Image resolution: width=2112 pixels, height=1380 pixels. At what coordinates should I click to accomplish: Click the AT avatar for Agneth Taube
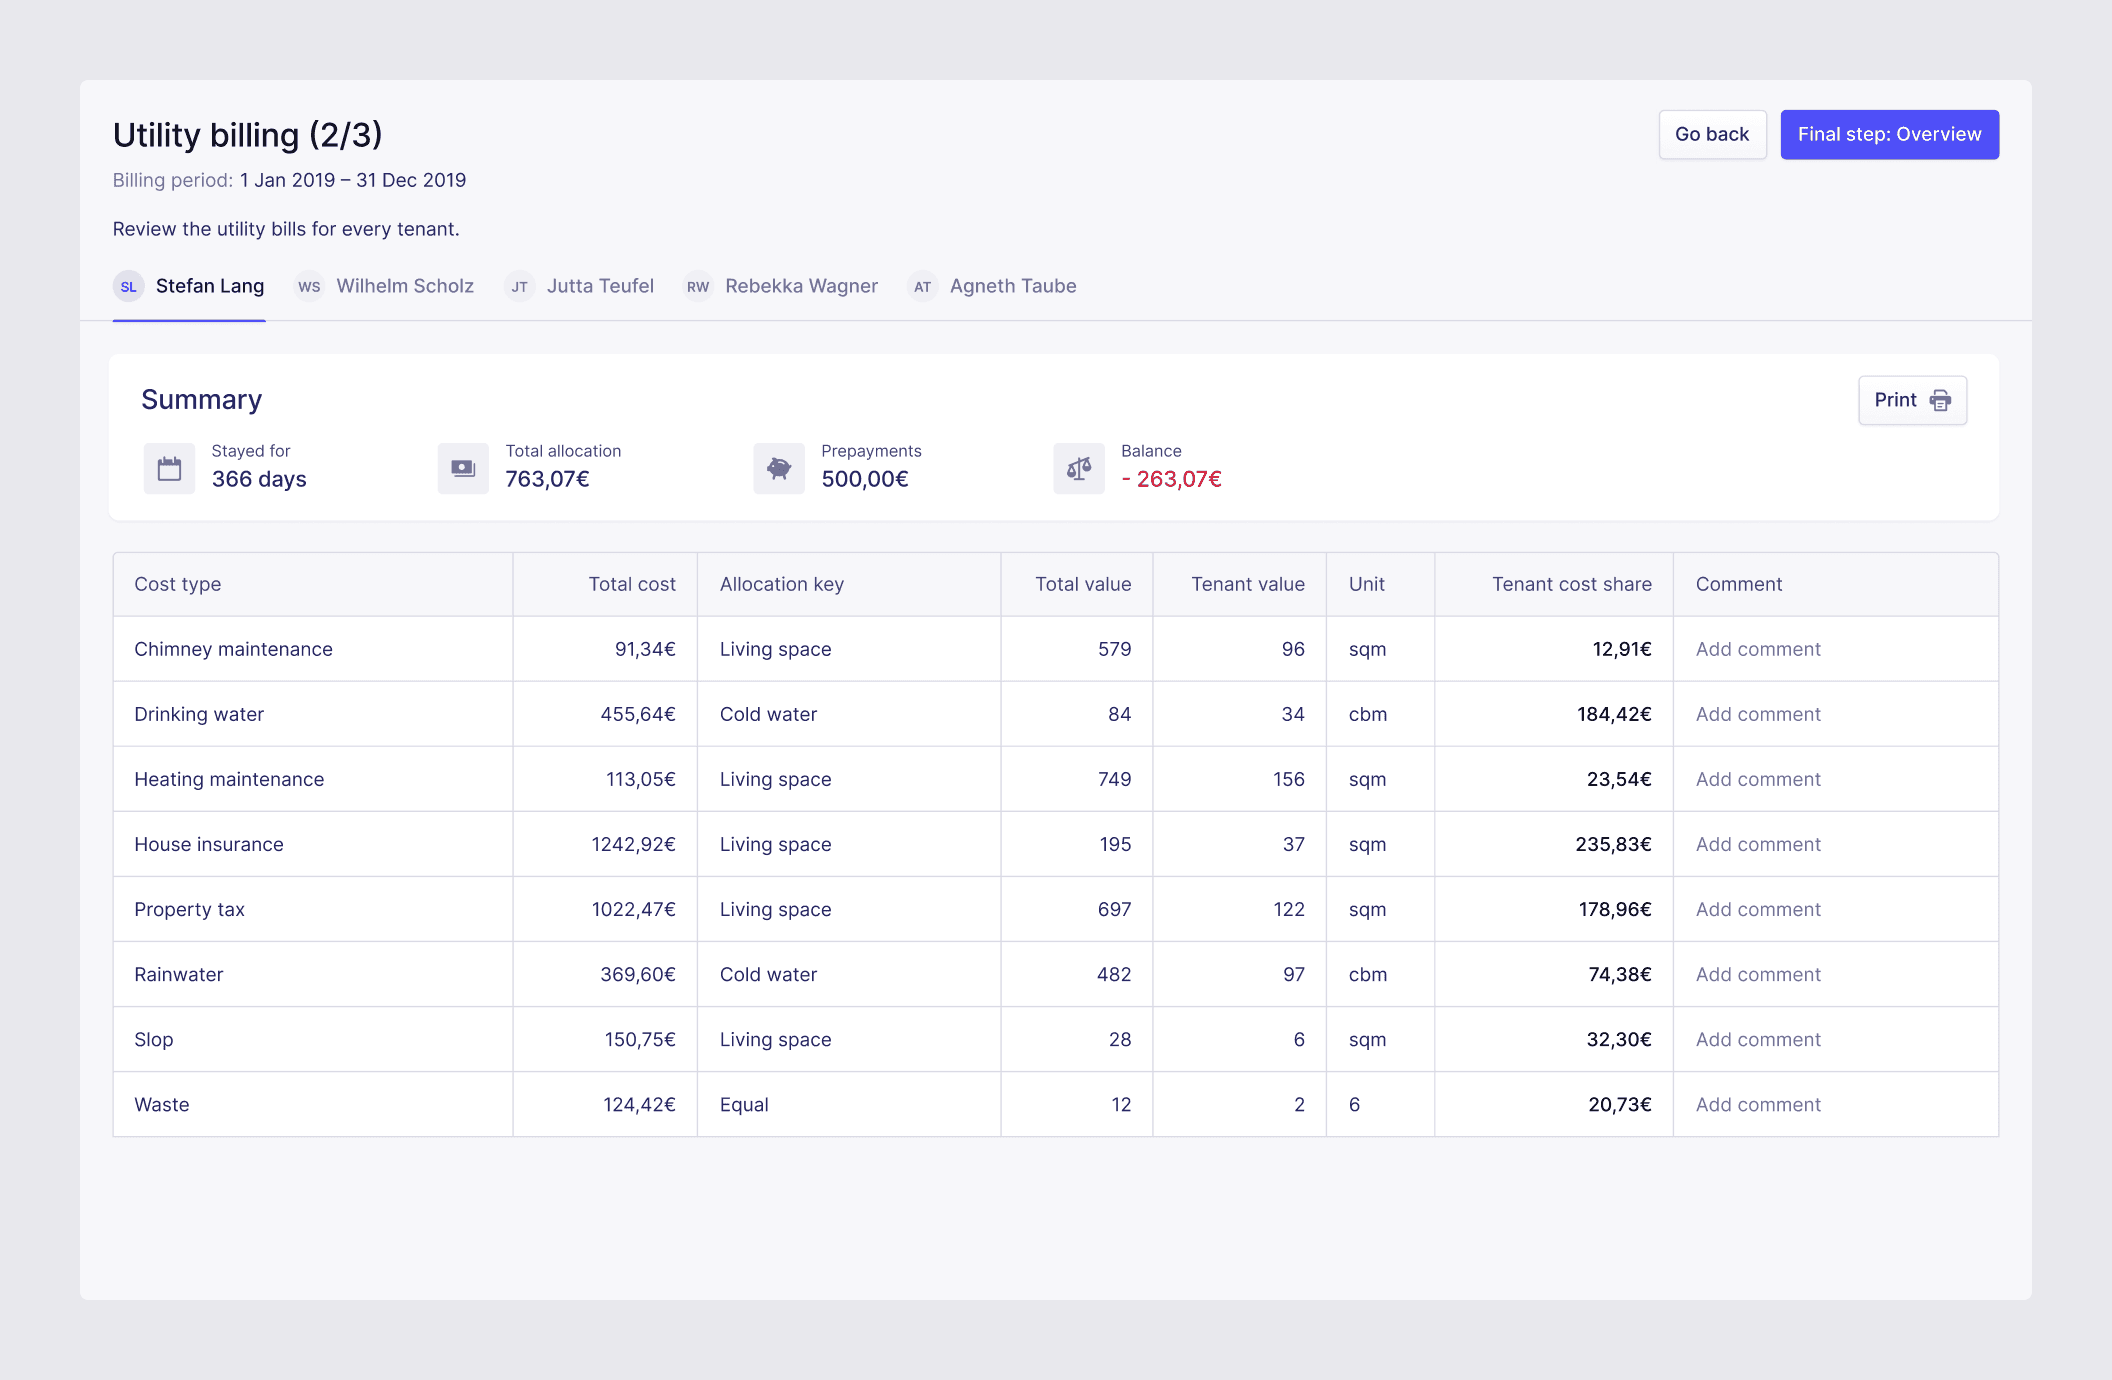tap(921, 286)
